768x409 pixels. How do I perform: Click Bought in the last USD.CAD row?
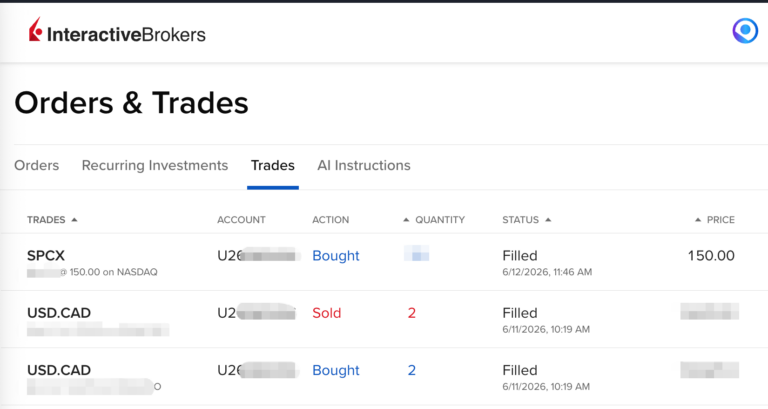pos(336,370)
